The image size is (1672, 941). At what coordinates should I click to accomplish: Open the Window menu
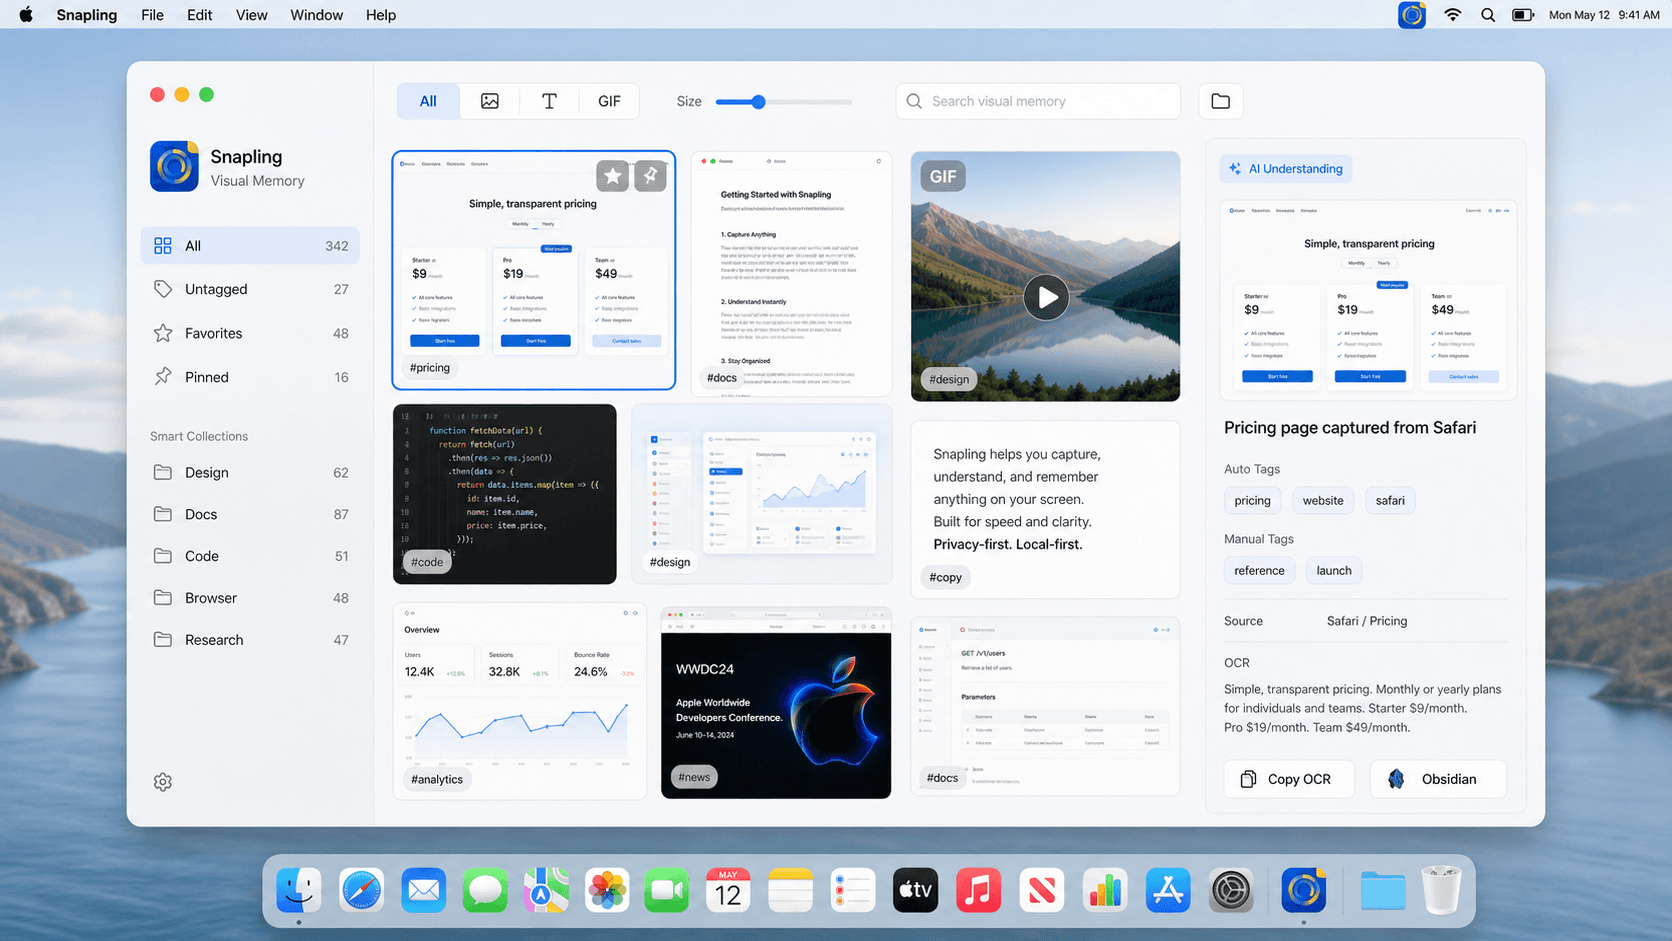coord(316,15)
